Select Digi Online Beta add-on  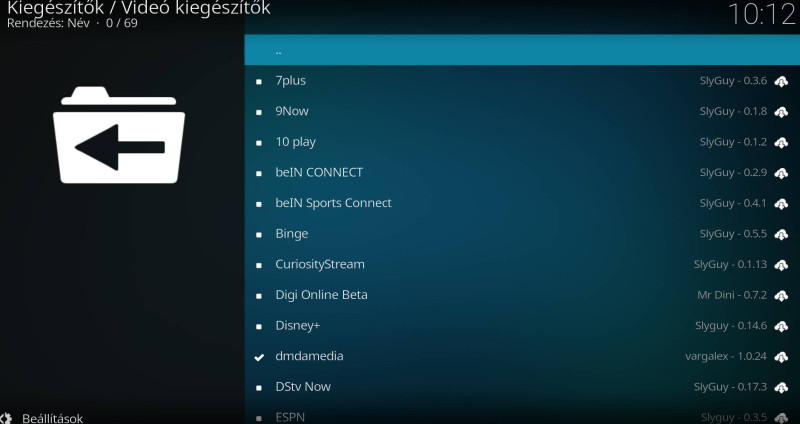coord(522,295)
